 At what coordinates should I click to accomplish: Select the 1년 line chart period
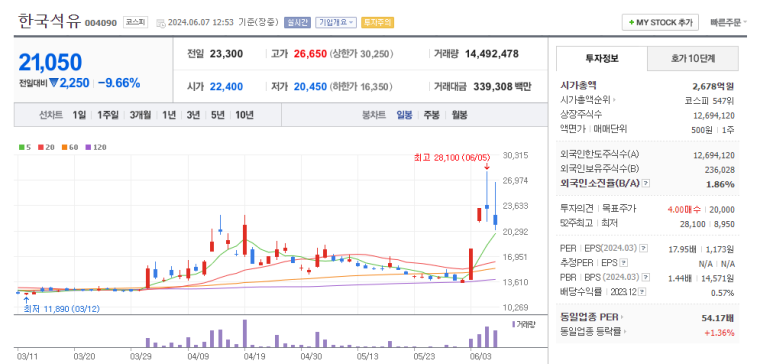pyautogui.click(x=169, y=115)
